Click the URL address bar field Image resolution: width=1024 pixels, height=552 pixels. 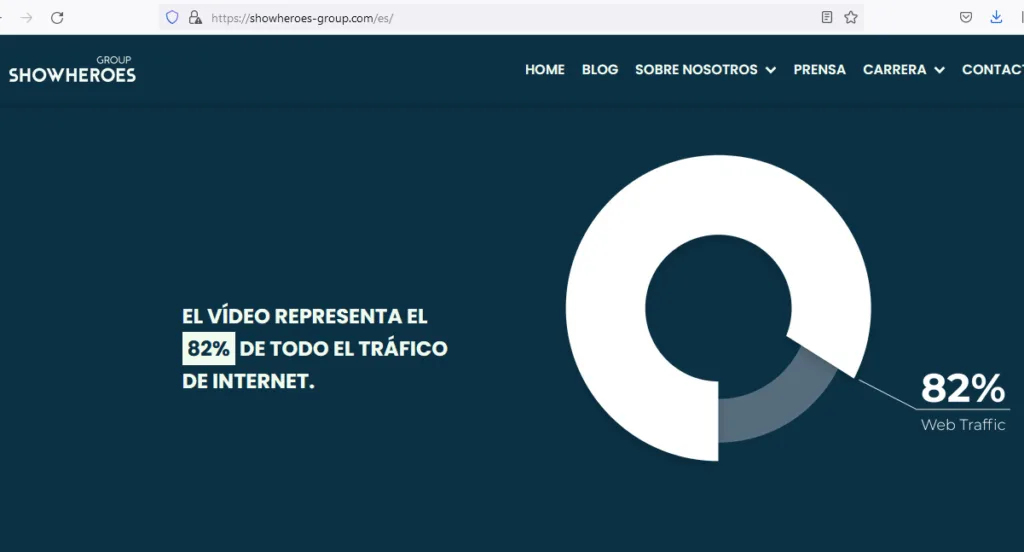[500, 17]
